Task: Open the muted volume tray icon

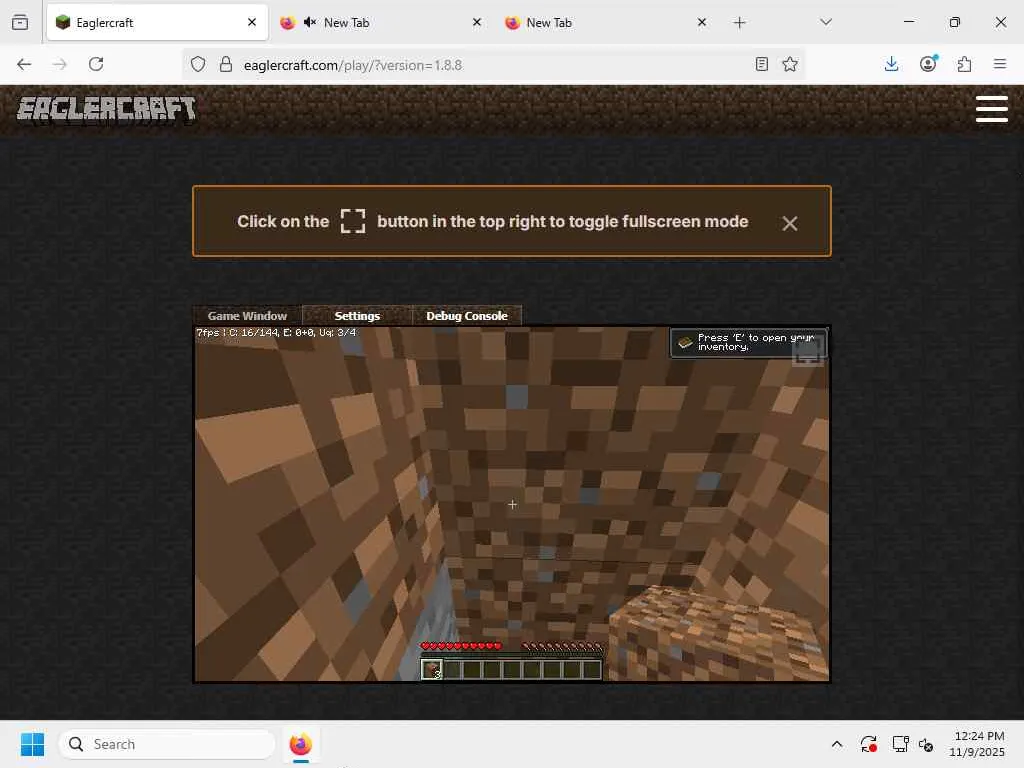Action: coord(926,744)
